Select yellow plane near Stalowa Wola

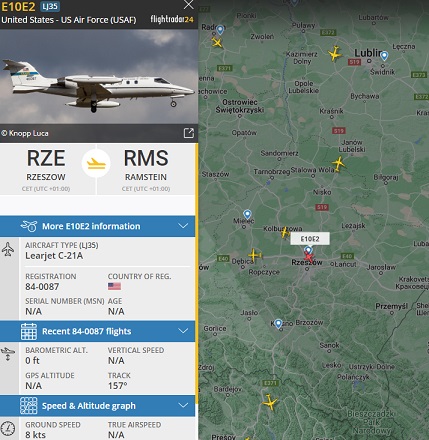338,164
